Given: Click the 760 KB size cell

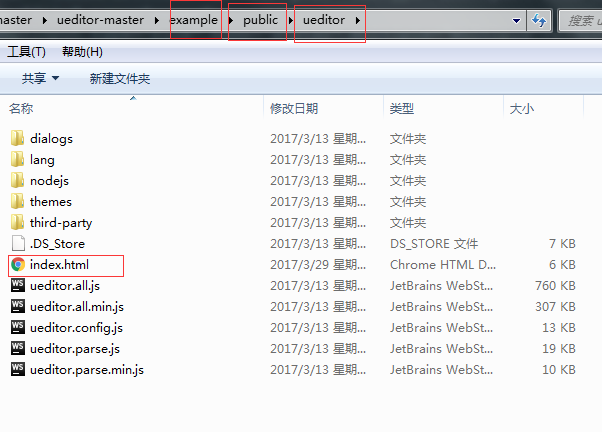Looking at the screenshot, I should coord(555,286).
